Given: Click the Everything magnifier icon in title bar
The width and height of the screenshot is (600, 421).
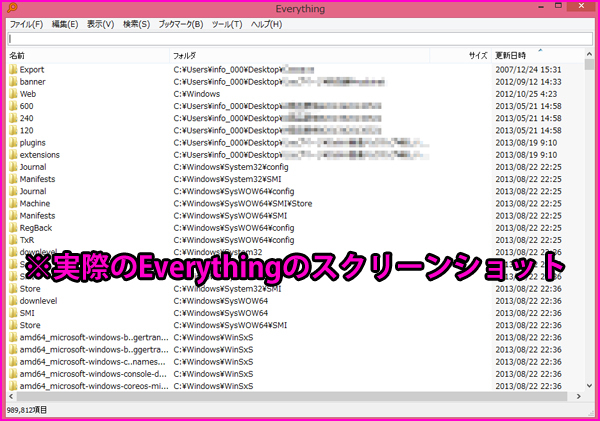Looking at the screenshot, I should point(12,8).
